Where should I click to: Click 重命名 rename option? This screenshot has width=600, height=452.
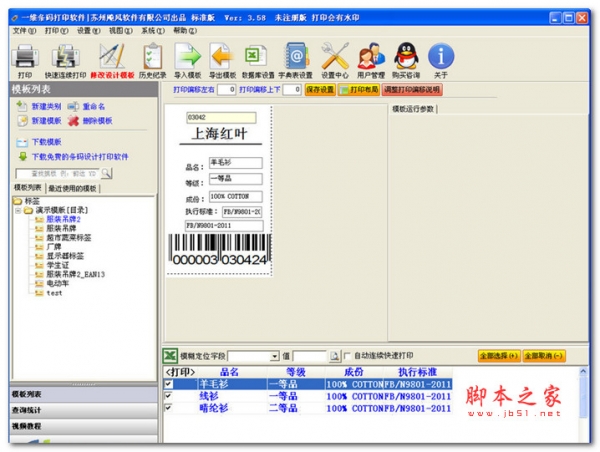point(86,106)
